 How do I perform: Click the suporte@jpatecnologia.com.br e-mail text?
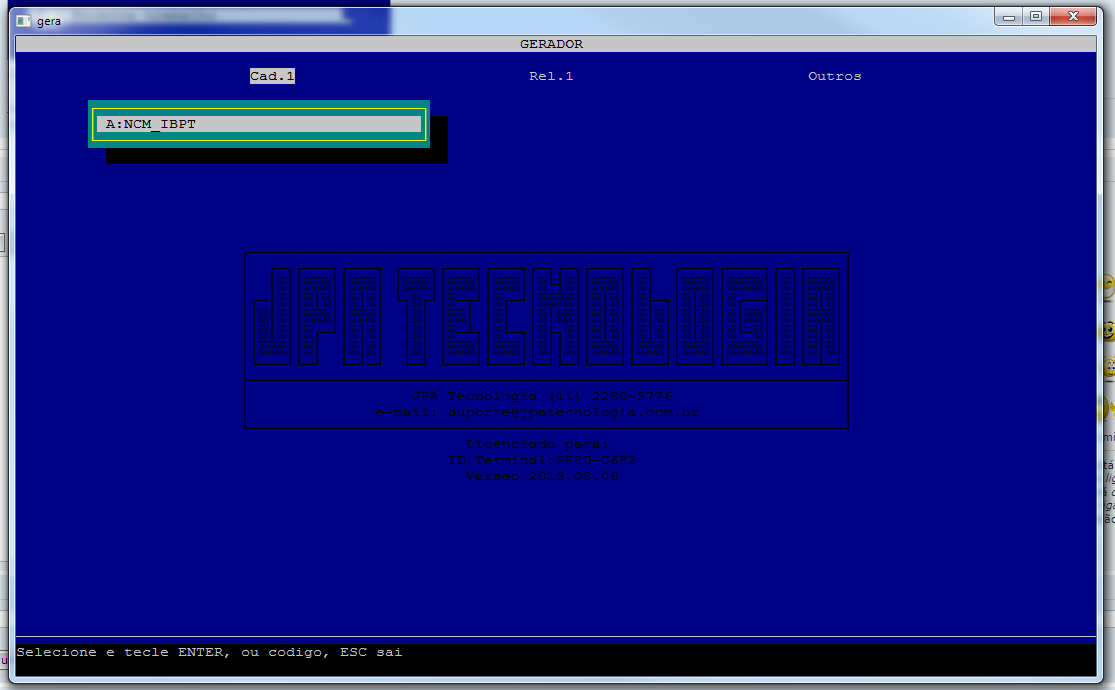(573, 413)
